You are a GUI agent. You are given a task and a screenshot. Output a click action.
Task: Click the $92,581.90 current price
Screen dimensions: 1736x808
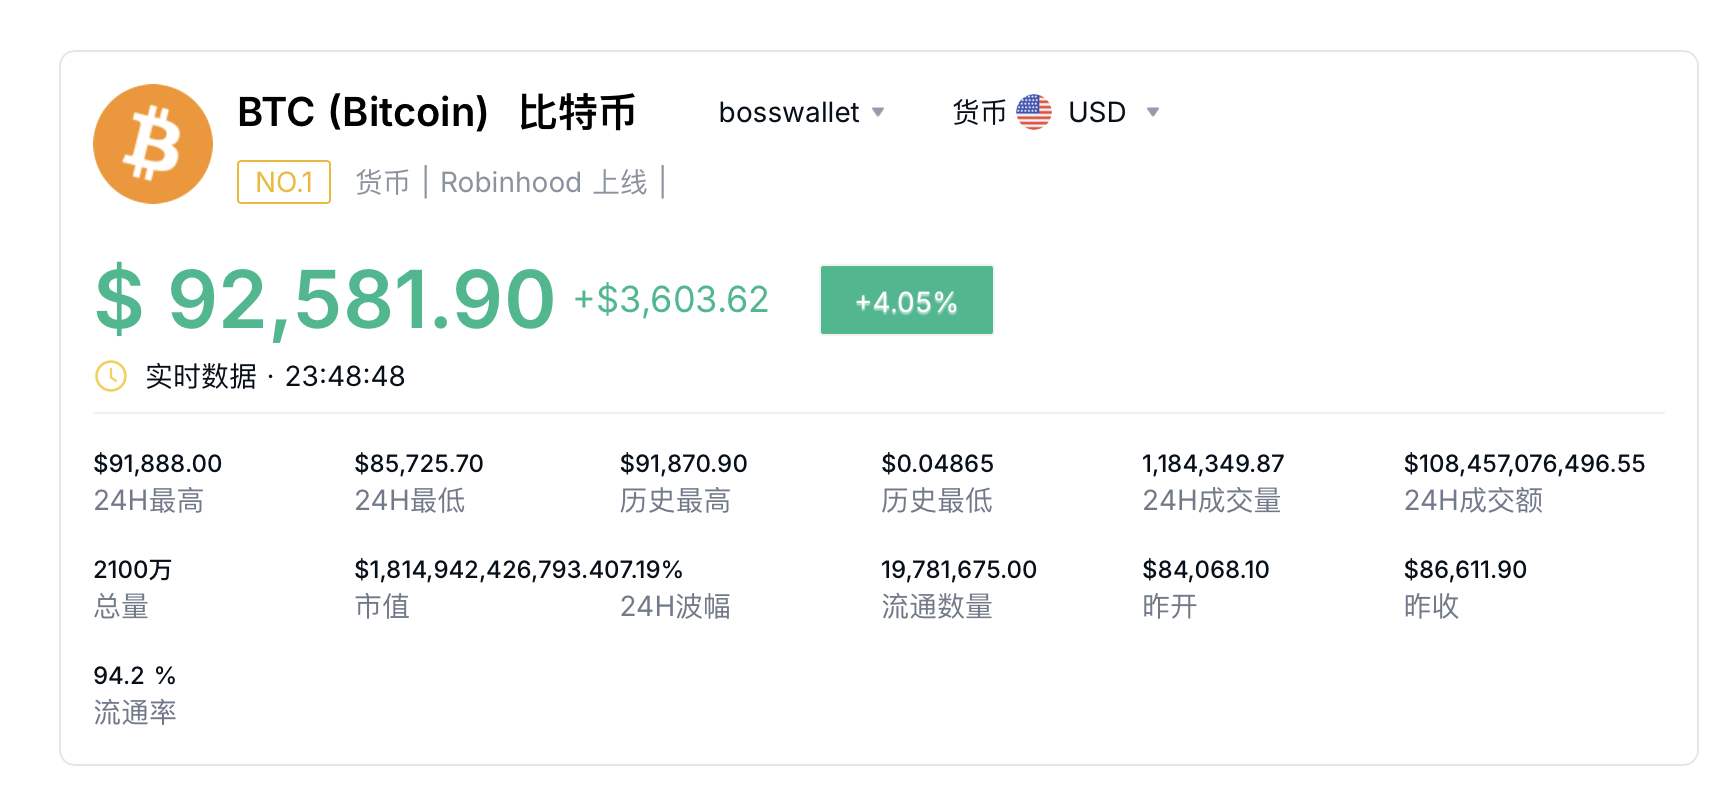click(x=325, y=299)
